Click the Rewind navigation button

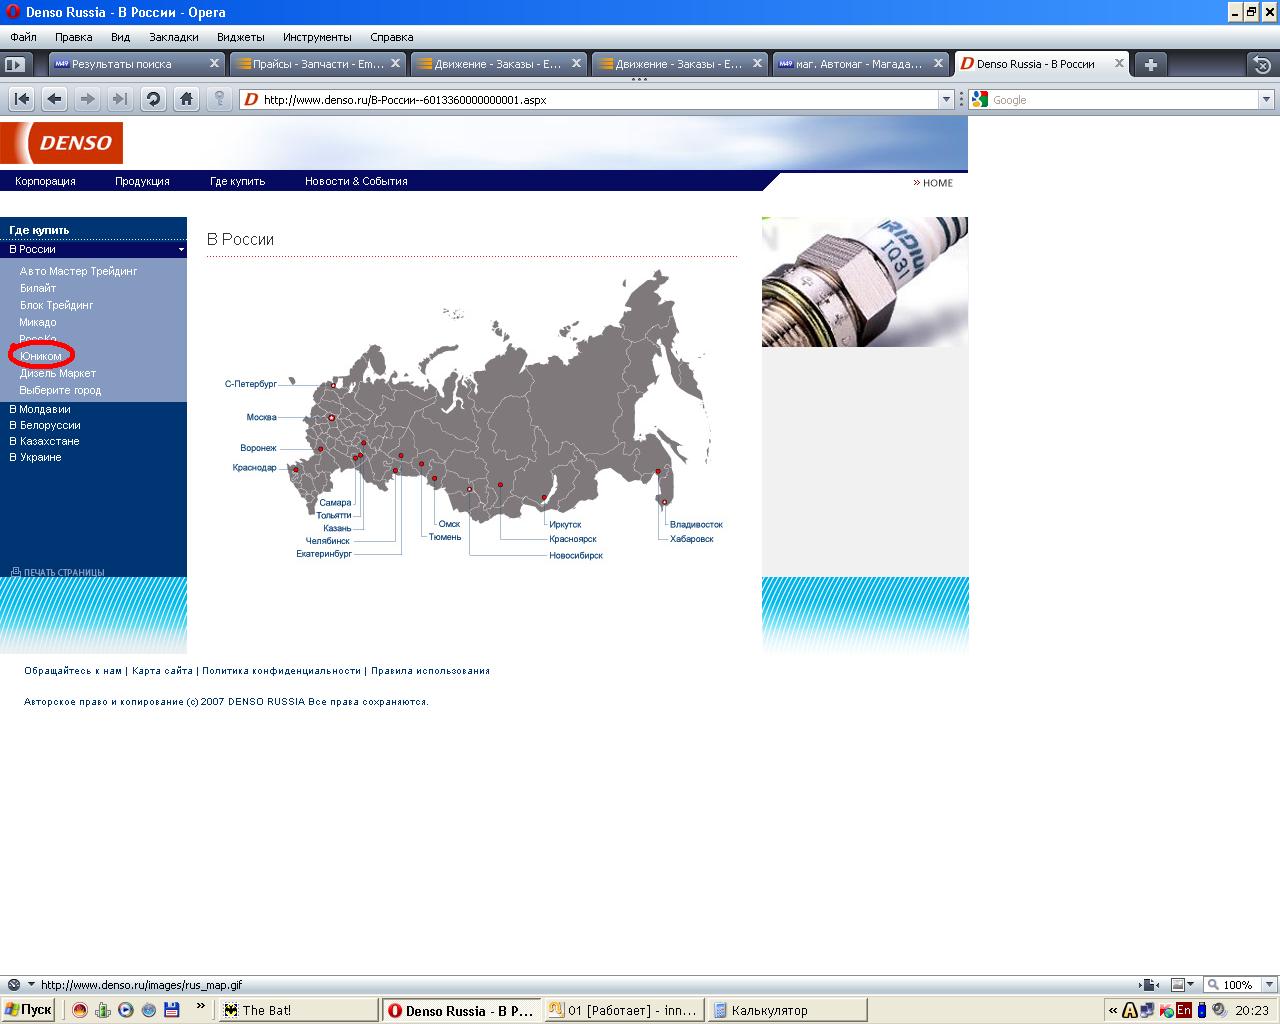point(22,99)
